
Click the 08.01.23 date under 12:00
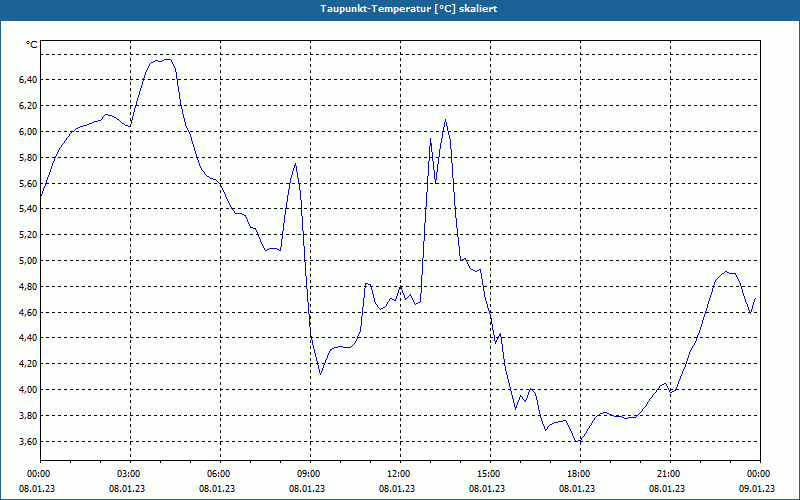point(397,489)
